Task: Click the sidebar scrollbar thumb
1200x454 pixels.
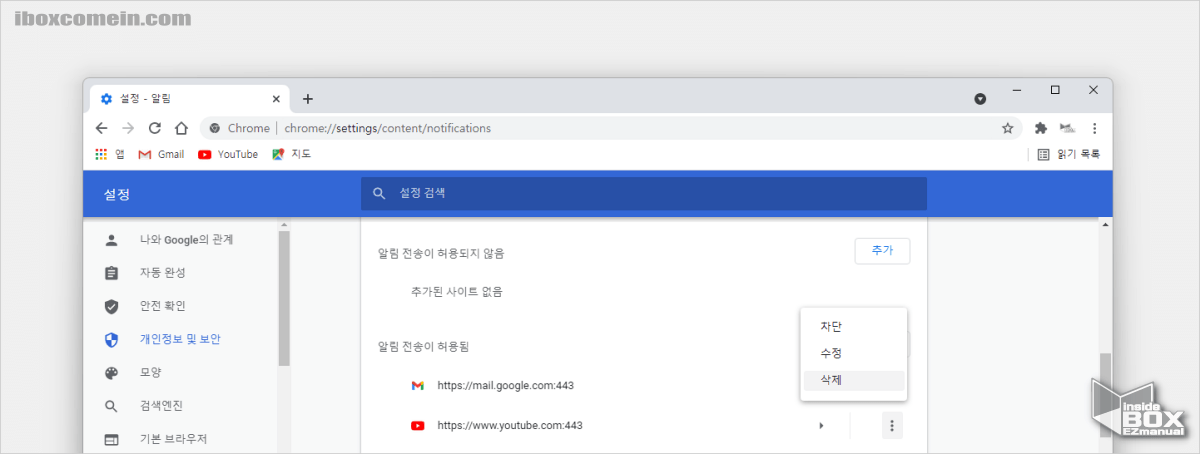Action: [284, 298]
